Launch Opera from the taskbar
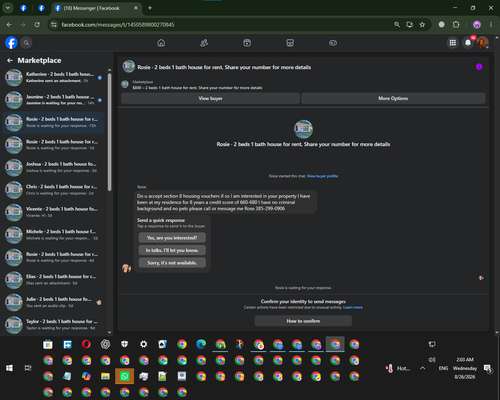The width and height of the screenshot is (500, 400). point(86,344)
